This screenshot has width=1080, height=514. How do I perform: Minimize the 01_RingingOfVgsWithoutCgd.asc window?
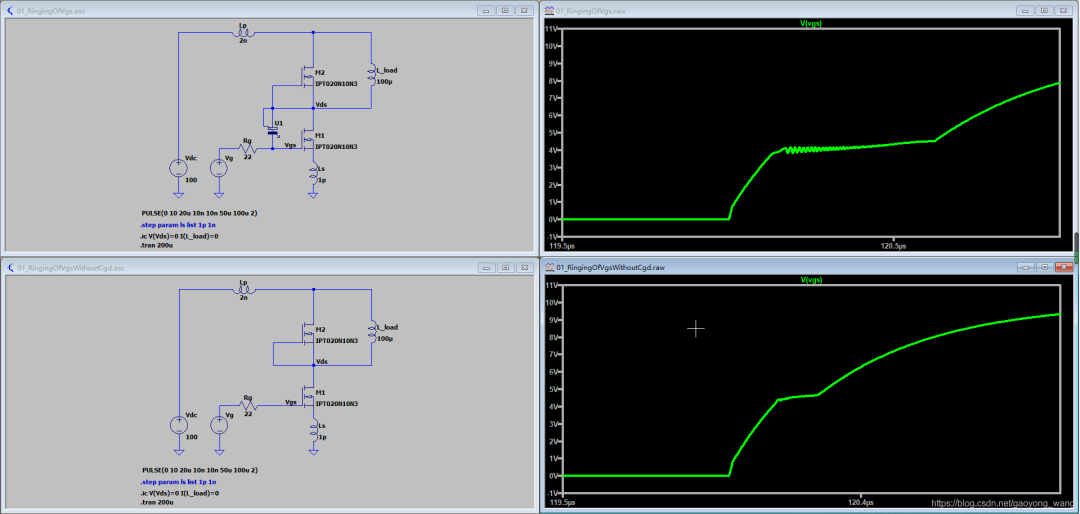[x=486, y=267]
